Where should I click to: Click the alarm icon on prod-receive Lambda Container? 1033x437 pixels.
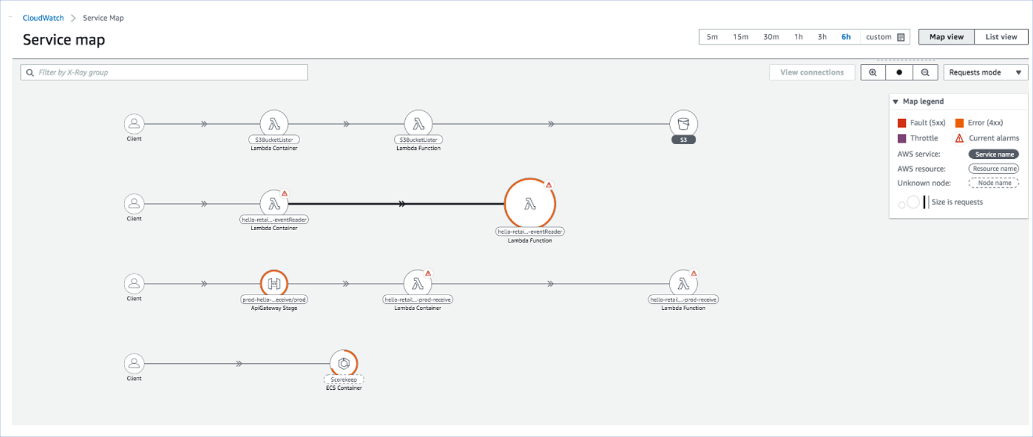click(428, 273)
